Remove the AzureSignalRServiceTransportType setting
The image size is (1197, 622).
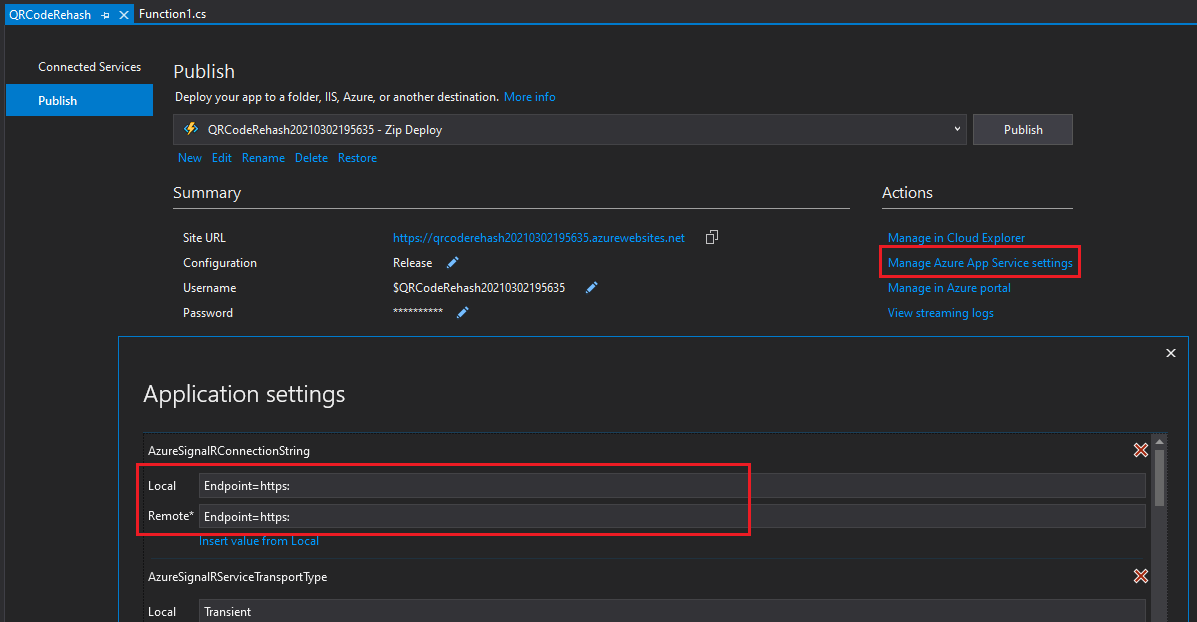(1141, 576)
